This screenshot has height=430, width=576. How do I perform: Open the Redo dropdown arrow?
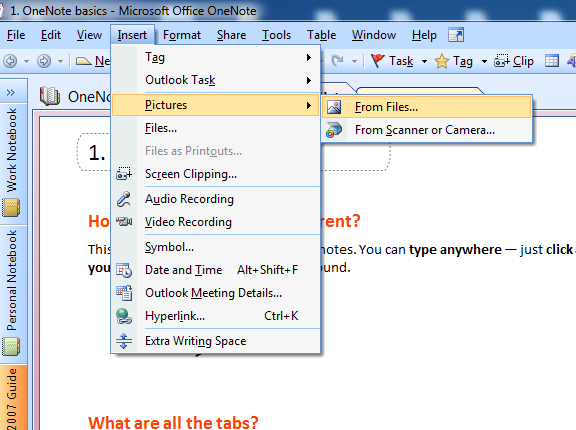(x=354, y=61)
